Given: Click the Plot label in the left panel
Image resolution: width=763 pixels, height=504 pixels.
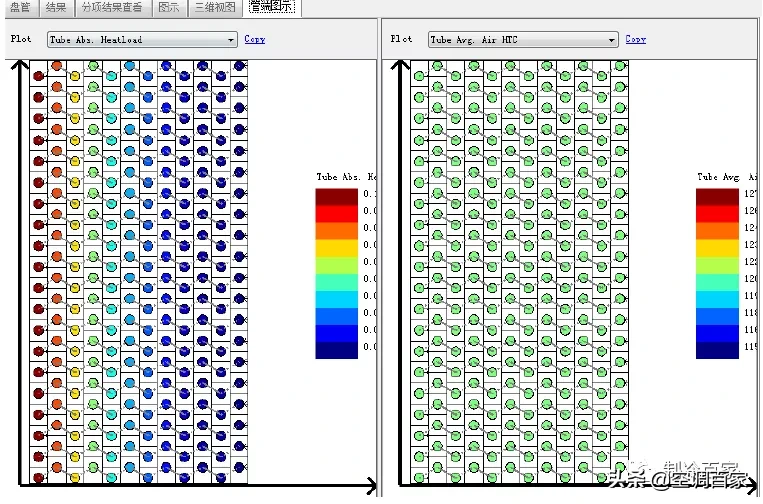Looking at the screenshot, I should coord(21,39).
